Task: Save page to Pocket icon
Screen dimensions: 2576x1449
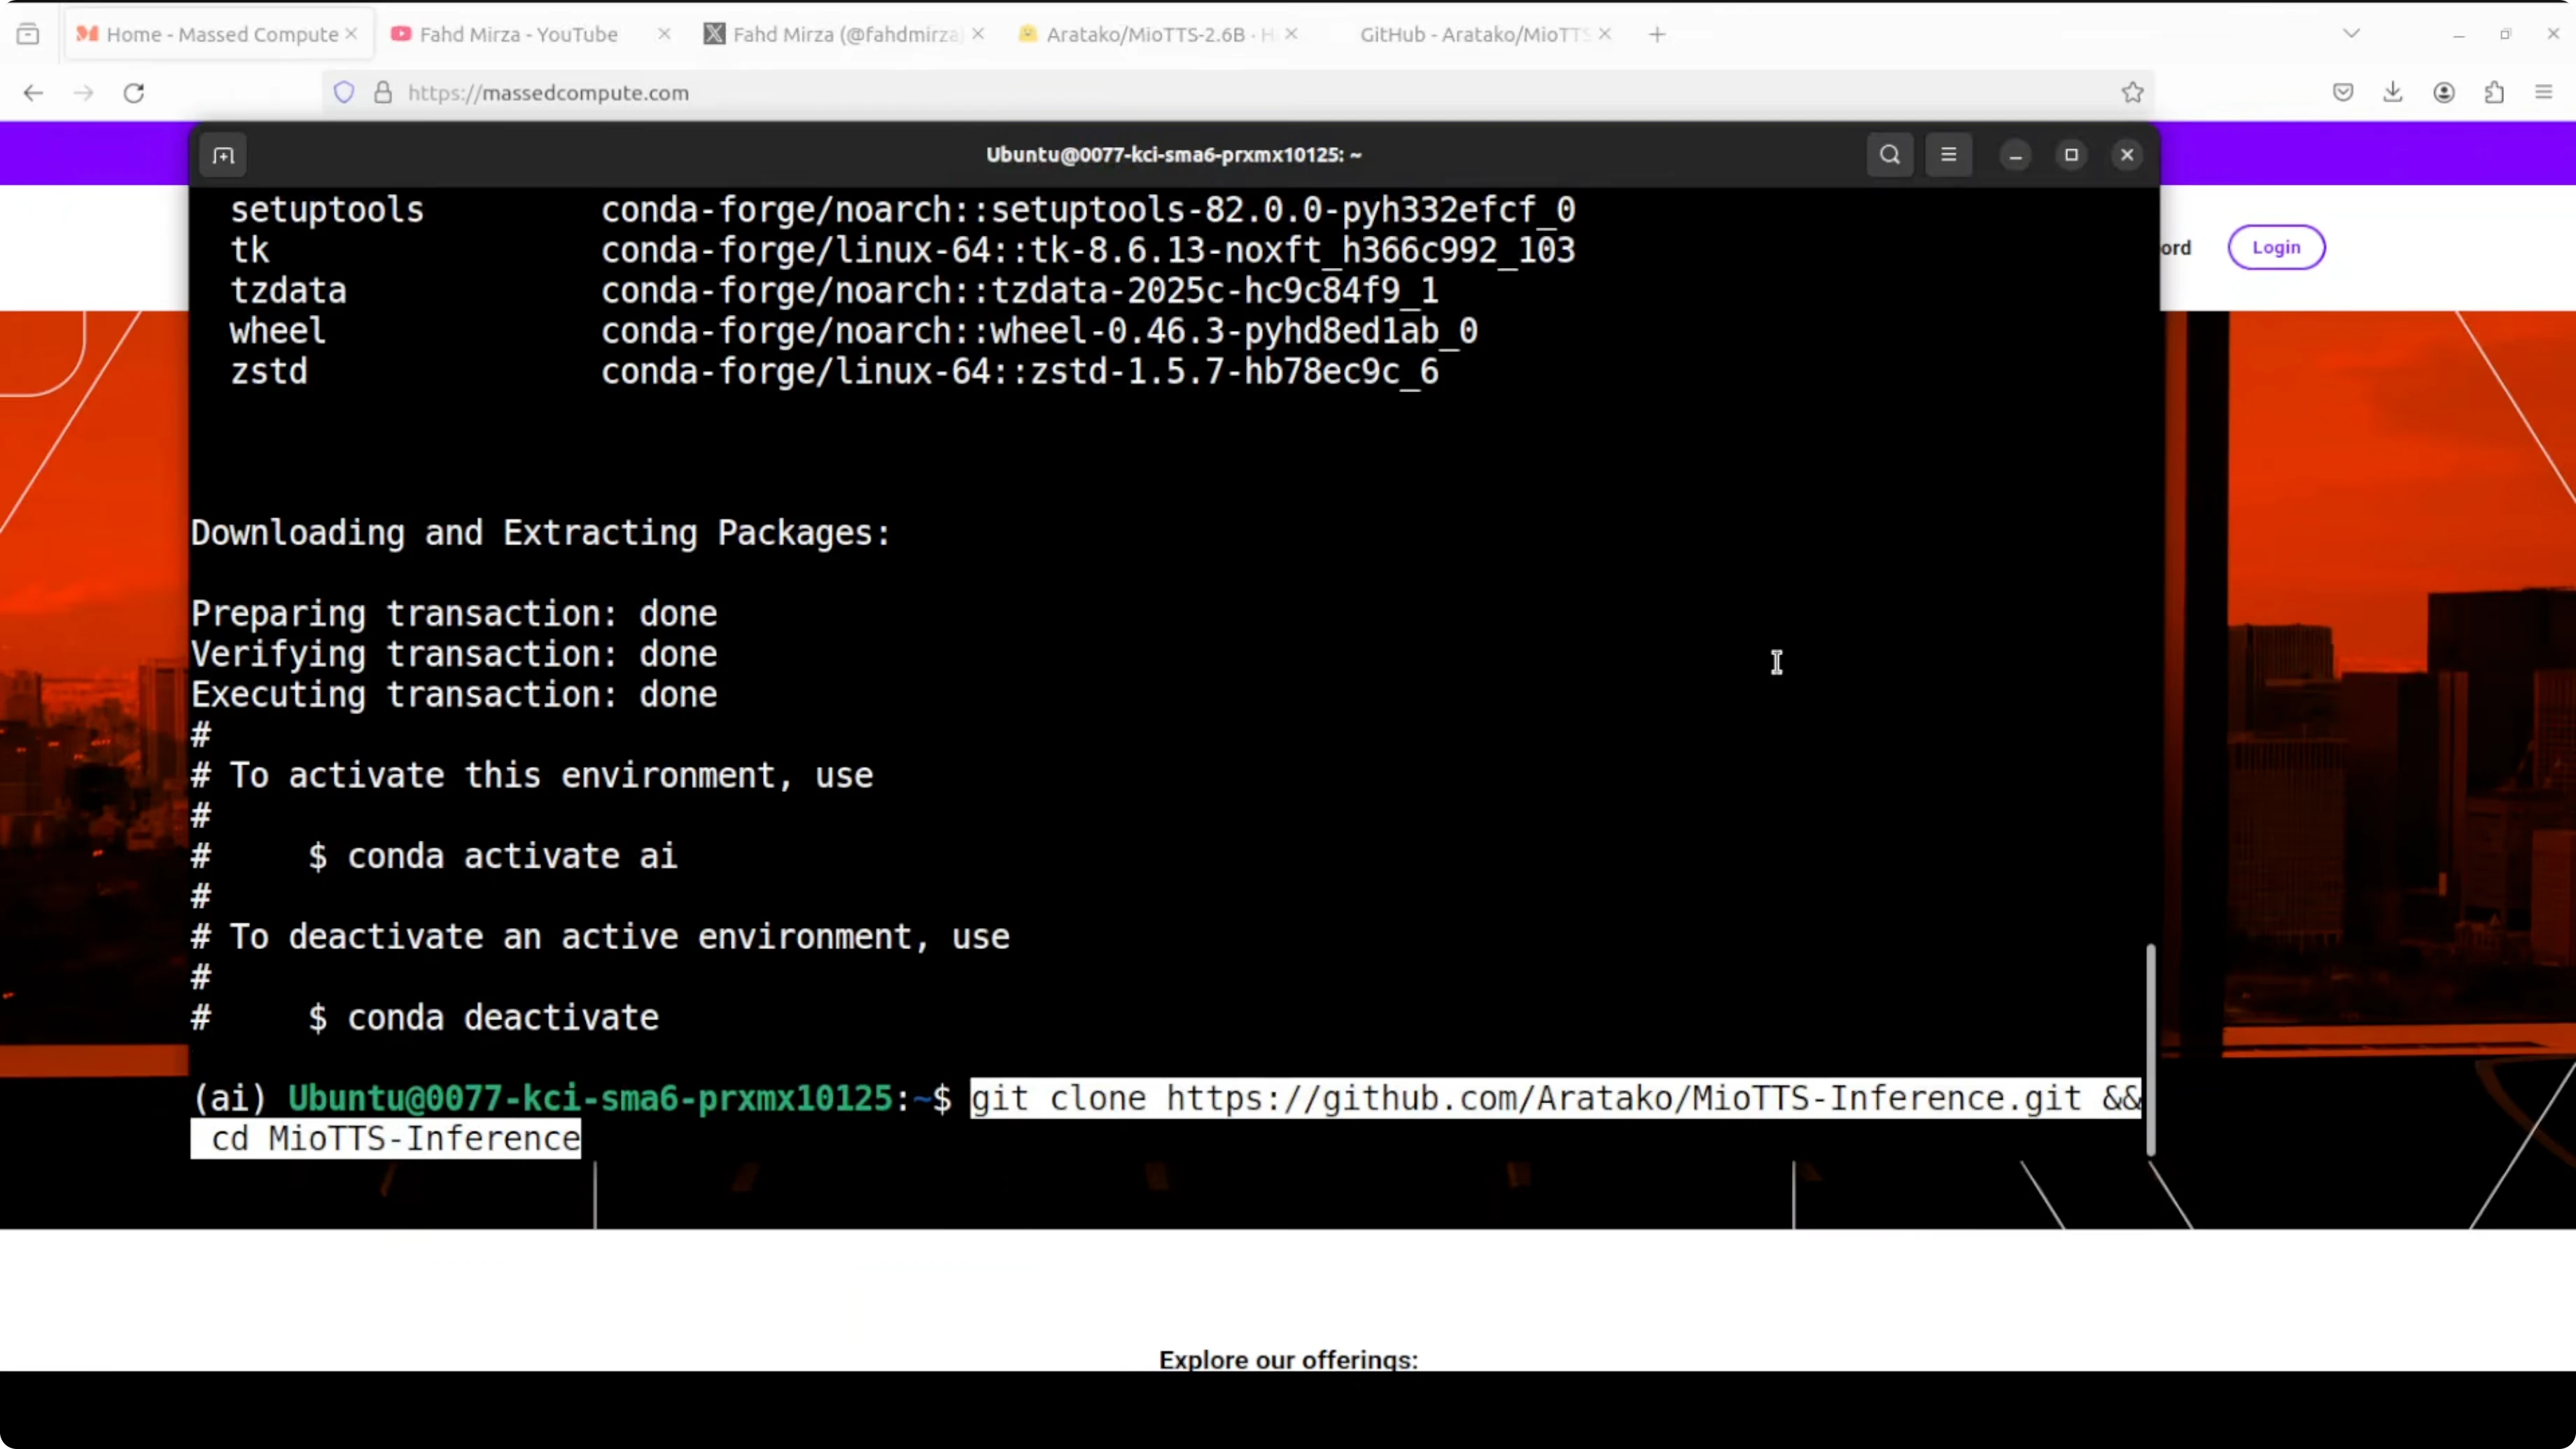Action: [2342, 93]
